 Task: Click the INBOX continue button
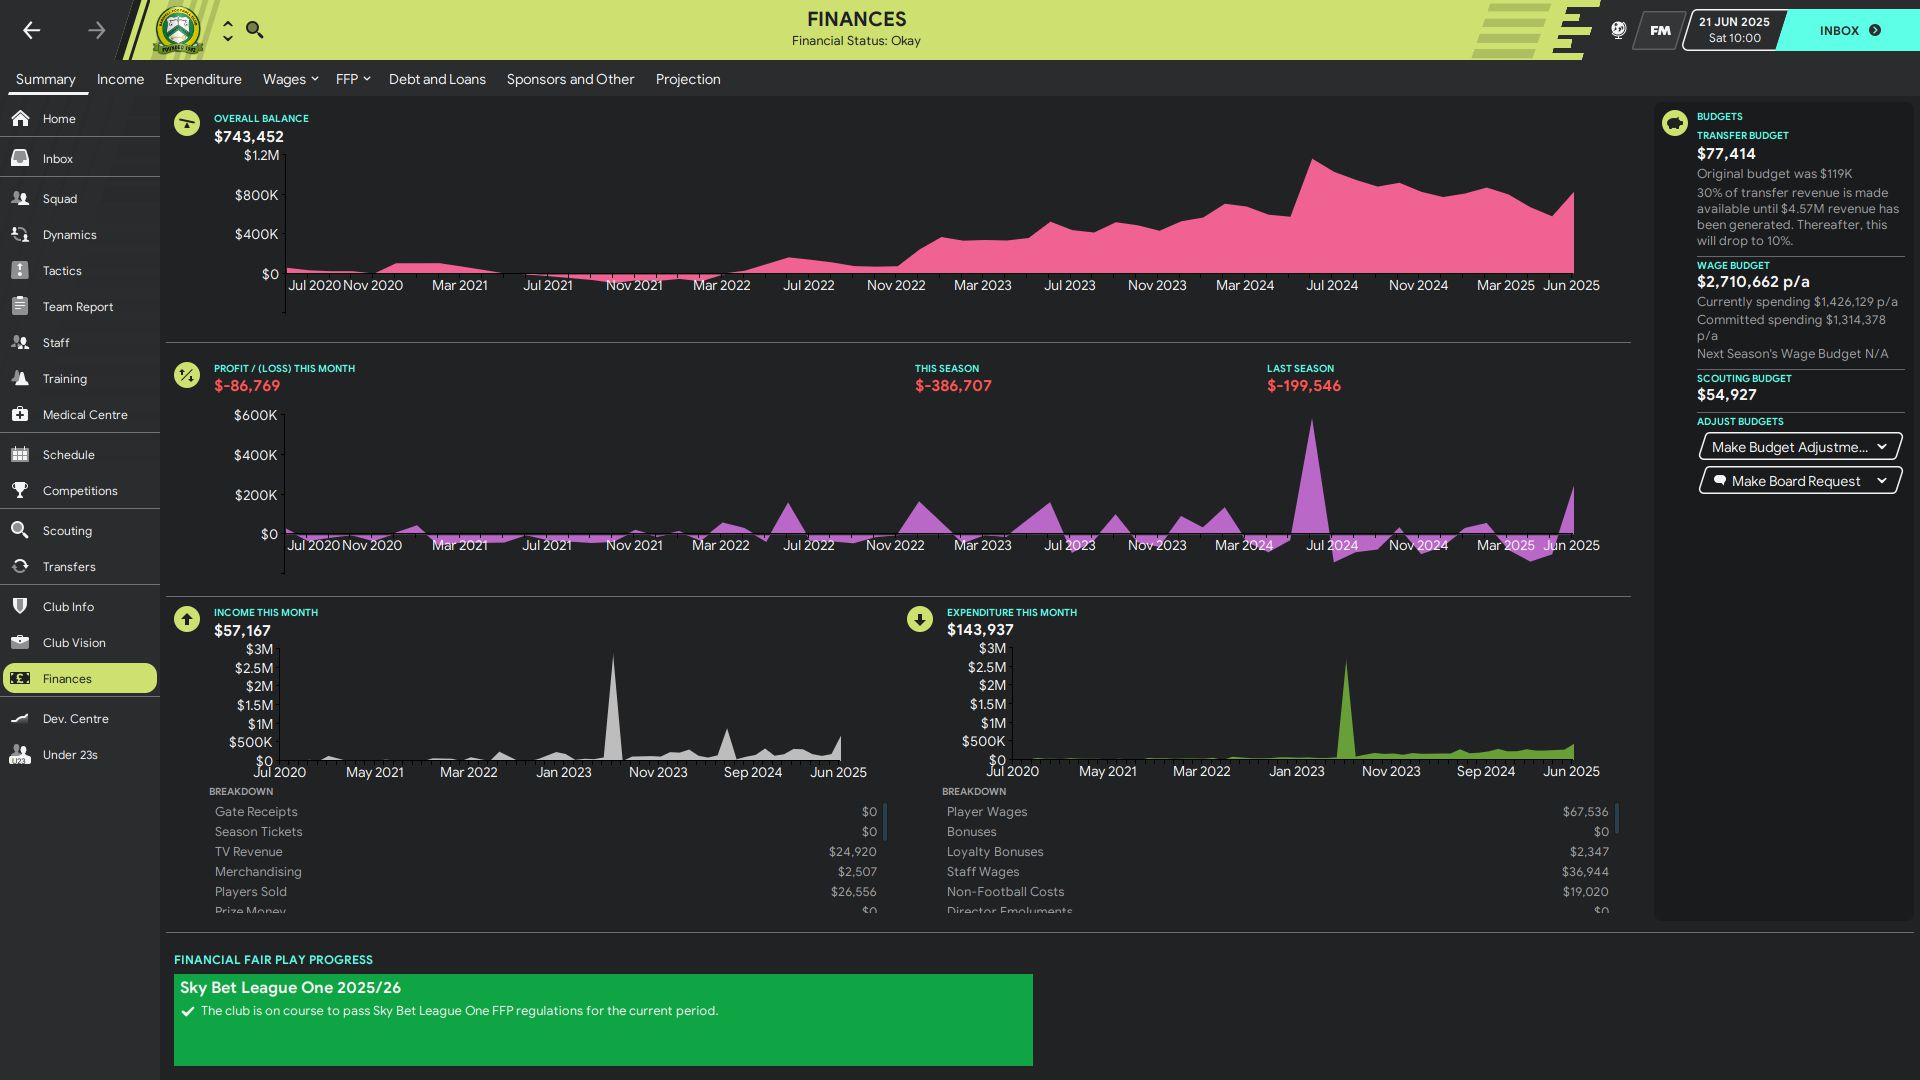1851,30
